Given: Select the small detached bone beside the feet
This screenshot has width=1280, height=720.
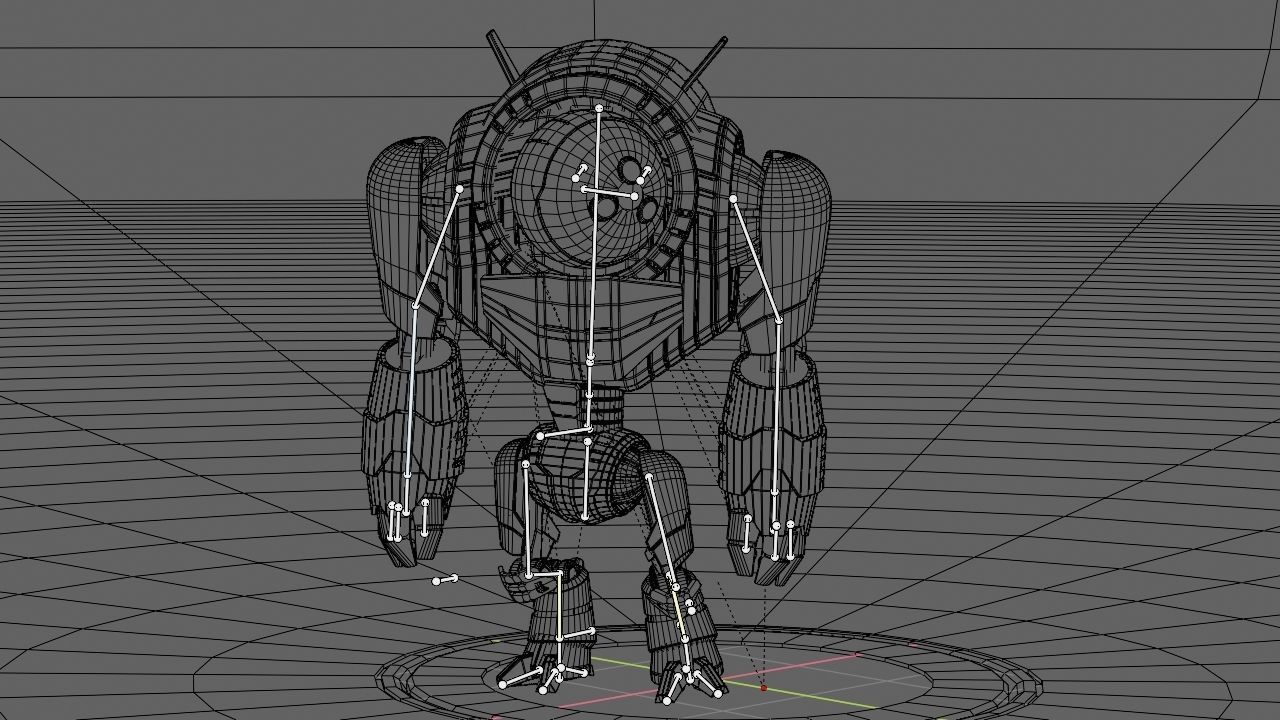Looking at the screenshot, I should click(x=446, y=579).
